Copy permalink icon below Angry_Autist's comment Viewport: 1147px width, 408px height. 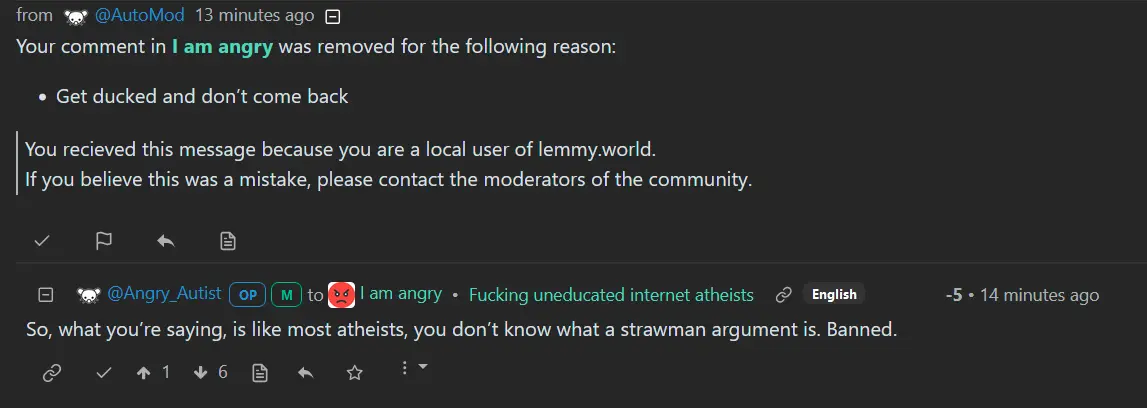pyautogui.click(x=52, y=372)
